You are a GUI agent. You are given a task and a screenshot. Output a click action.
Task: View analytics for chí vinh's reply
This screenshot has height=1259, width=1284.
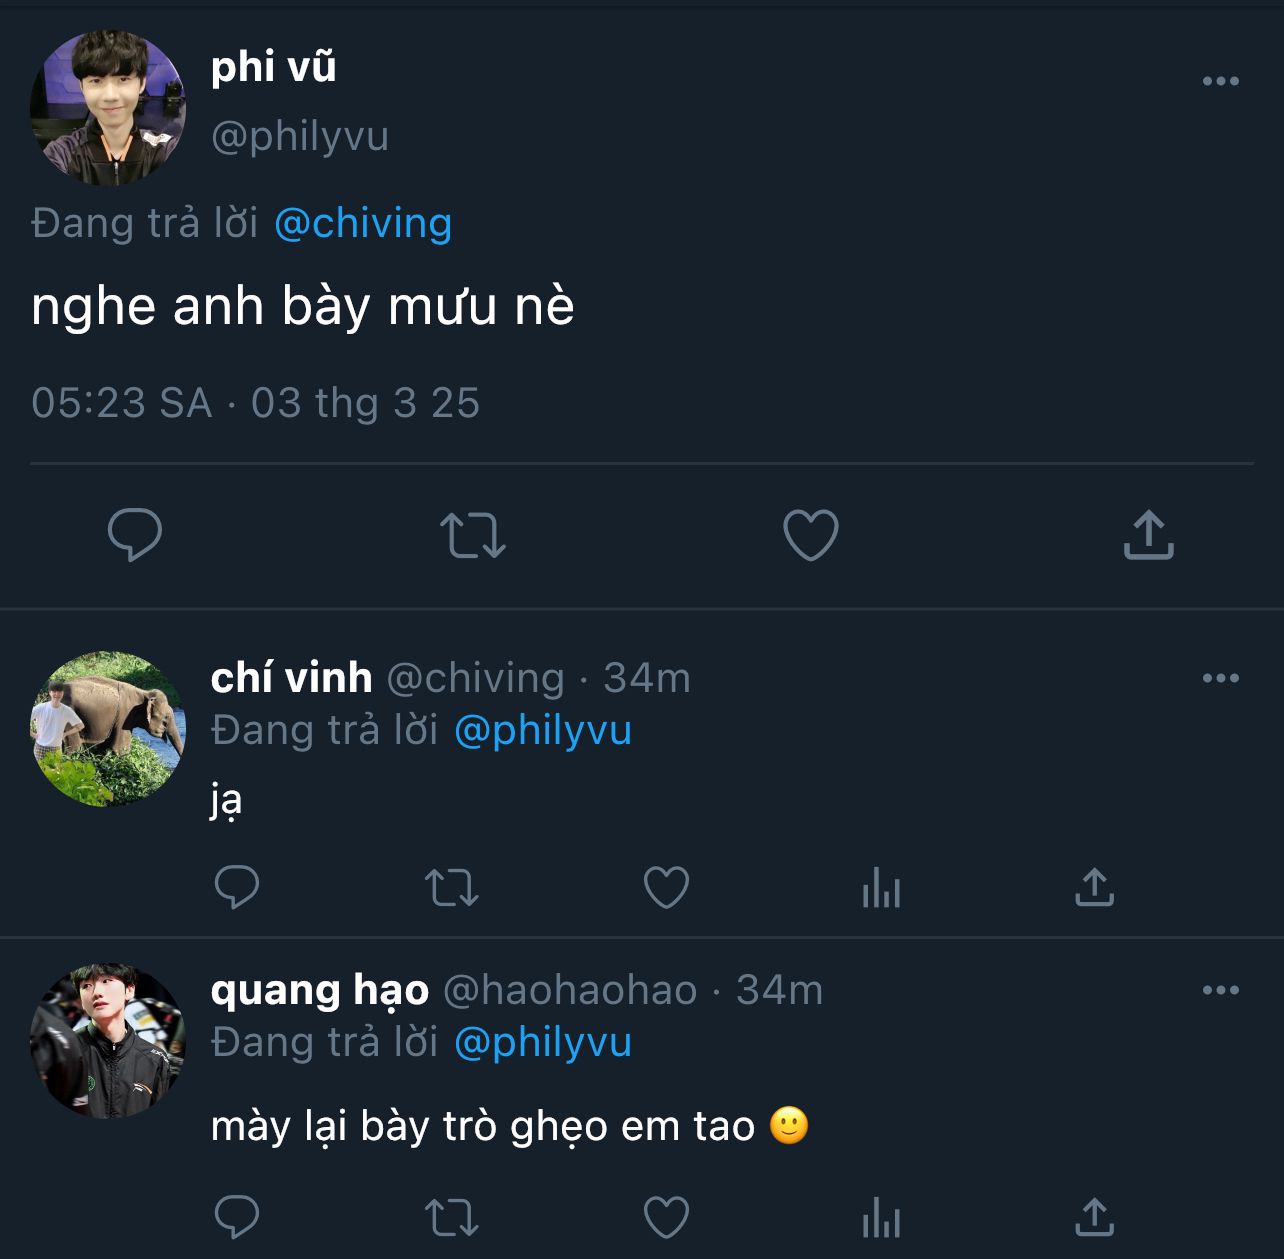[881, 887]
